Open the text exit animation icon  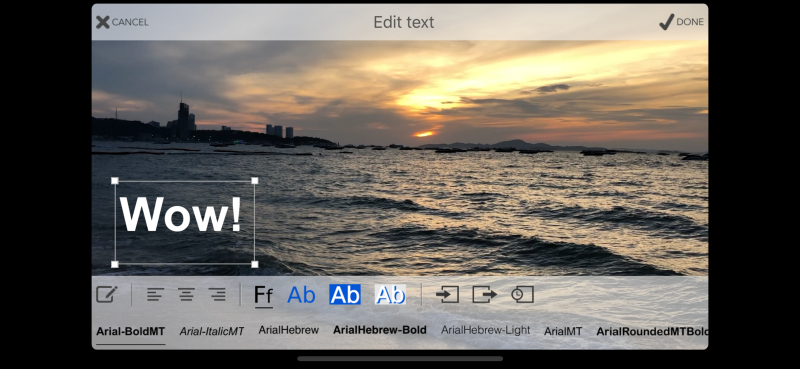pyautogui.click(x=485, y=294)
